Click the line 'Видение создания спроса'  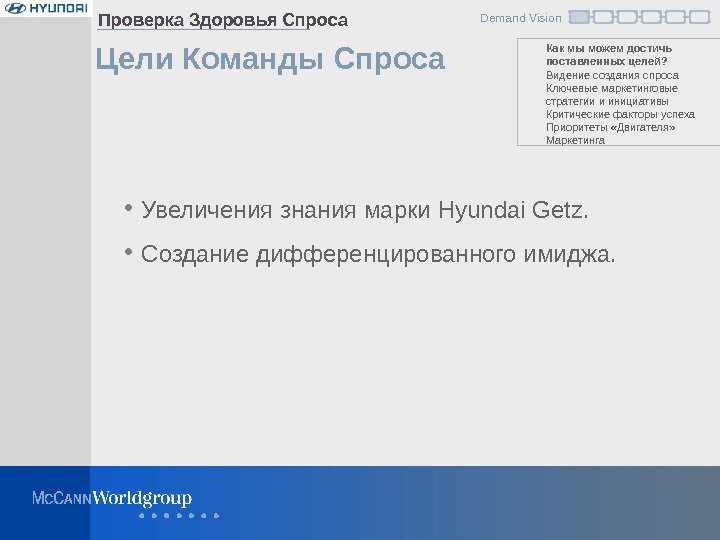coord(612,75)
